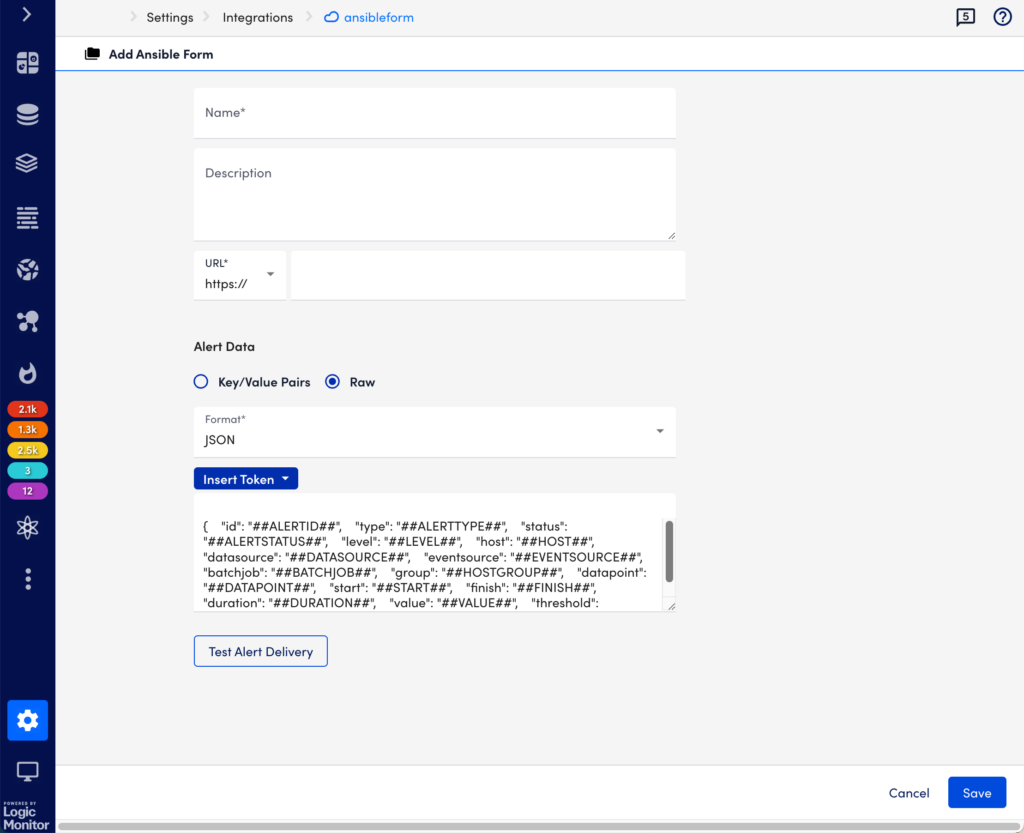Click the Test Alert Delivery button

coord(260,651)
